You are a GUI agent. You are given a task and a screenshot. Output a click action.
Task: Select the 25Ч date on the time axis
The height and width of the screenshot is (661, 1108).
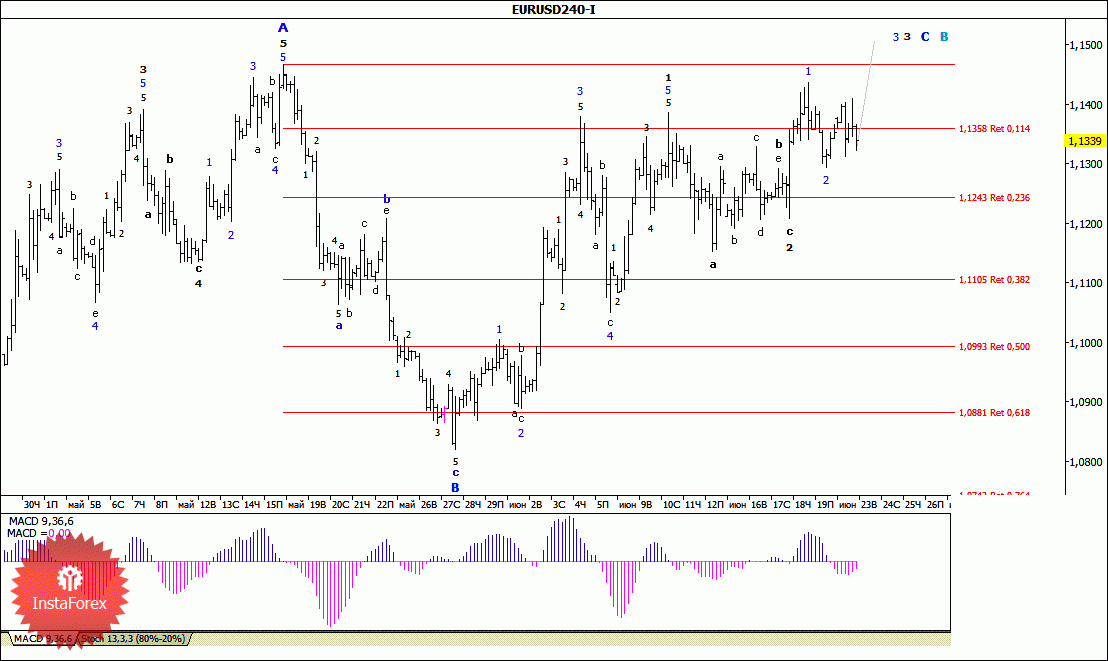(x=913, y=505)
